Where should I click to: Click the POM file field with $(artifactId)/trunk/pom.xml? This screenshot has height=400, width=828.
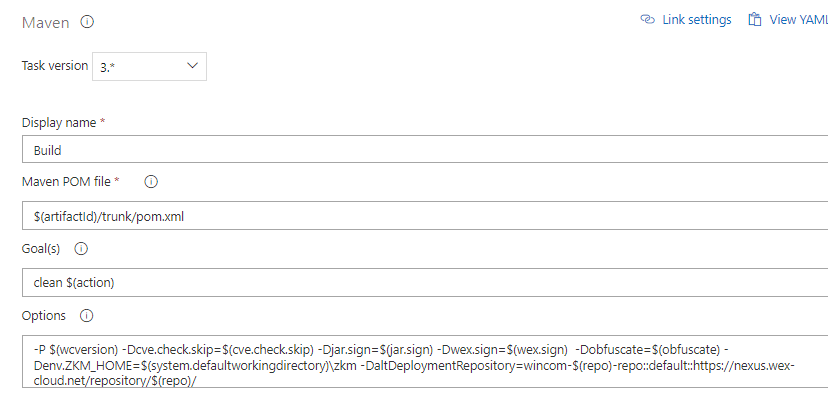425,216
